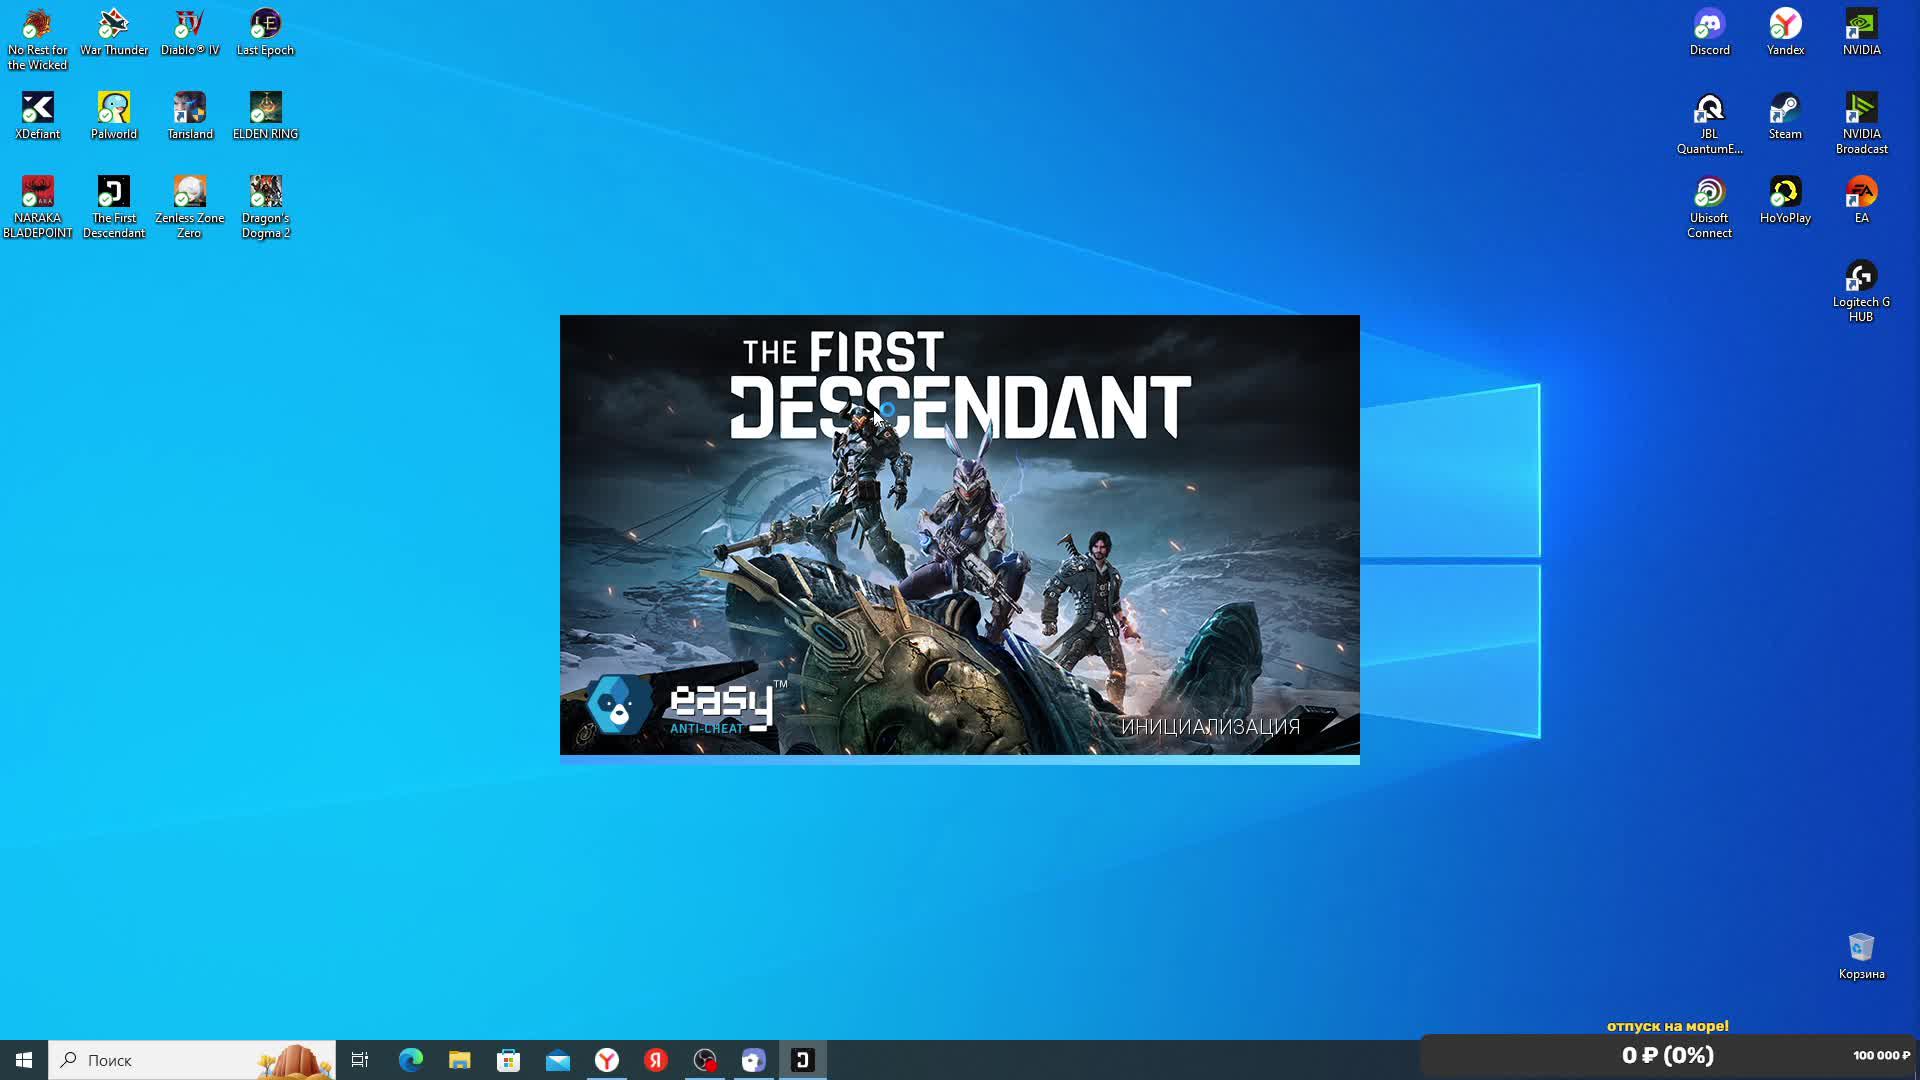
Task: Click the Diablo IV desktop icon
Action: coord(190,24)
